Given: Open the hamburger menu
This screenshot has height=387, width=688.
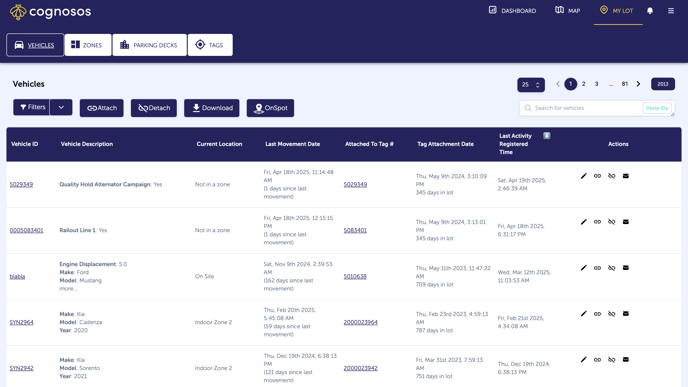Looking at the screenshot, I should click(x=671, y=11).
